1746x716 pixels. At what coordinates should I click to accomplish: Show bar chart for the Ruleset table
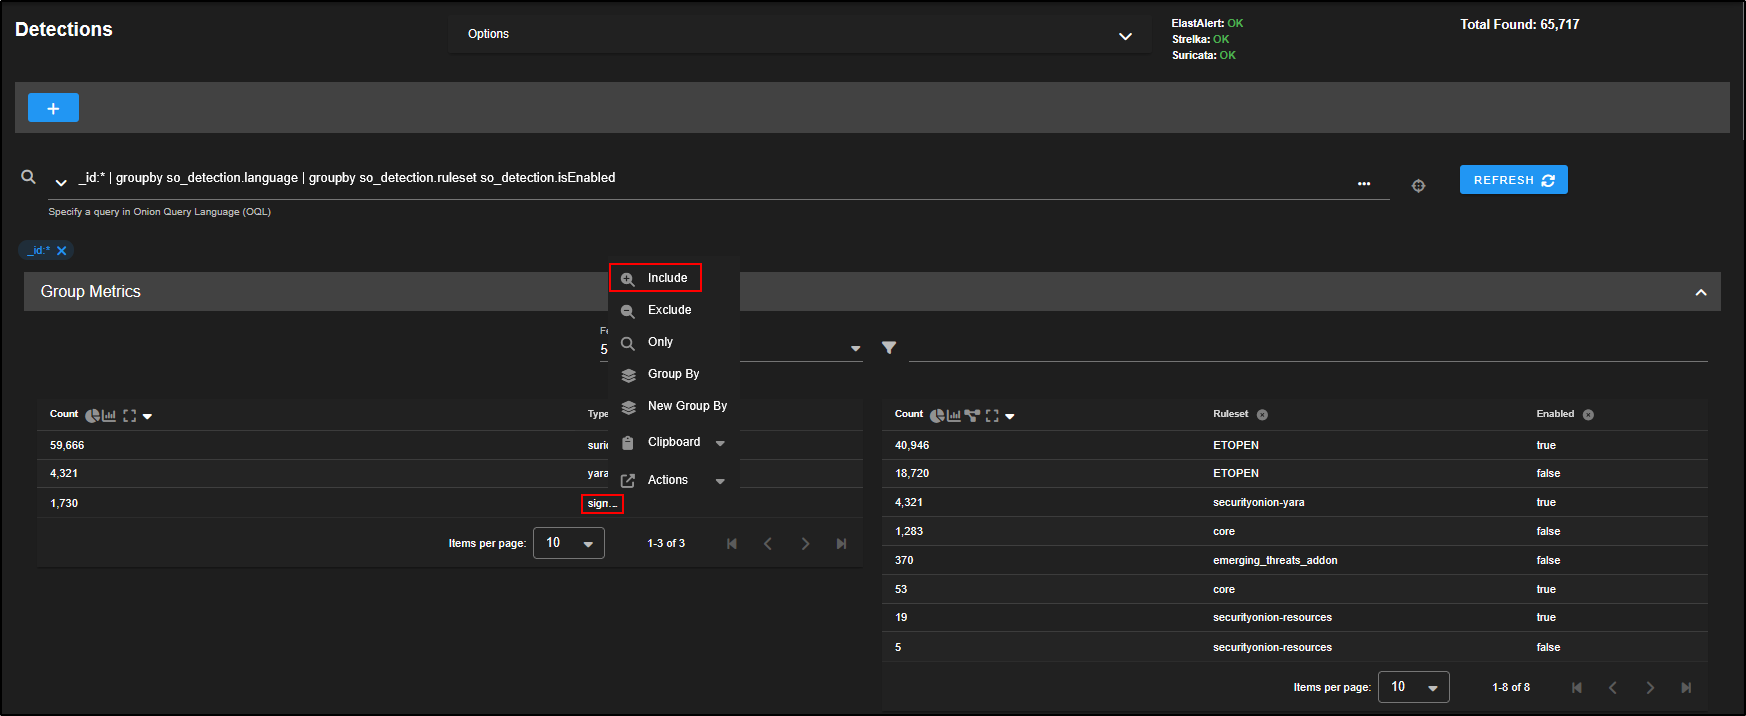tap(954, 416)
